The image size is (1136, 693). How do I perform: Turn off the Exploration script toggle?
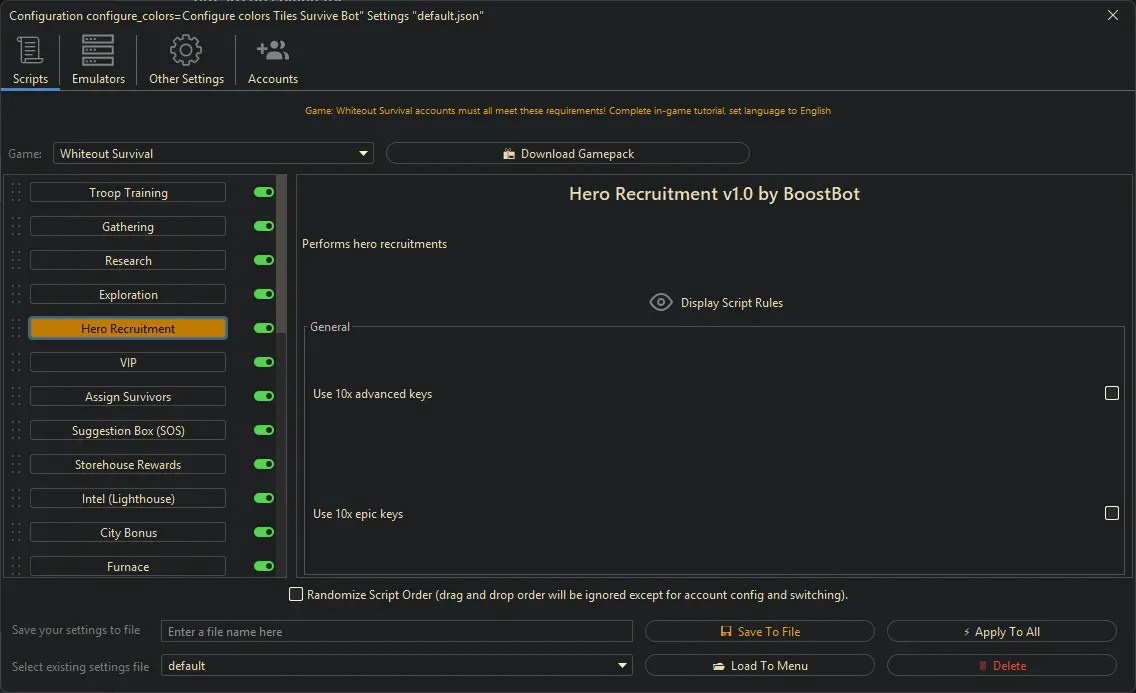pyautogui.click(x=264, y=294)
